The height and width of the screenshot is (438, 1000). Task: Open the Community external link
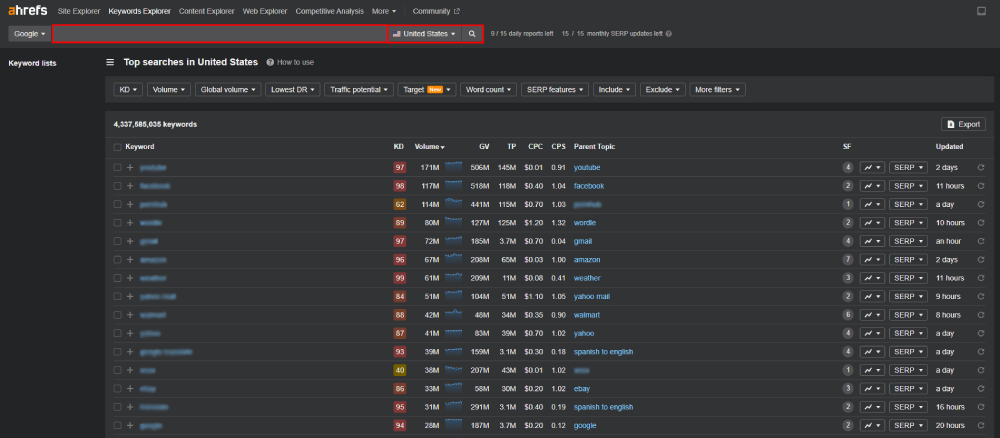(x=436, y=11)
